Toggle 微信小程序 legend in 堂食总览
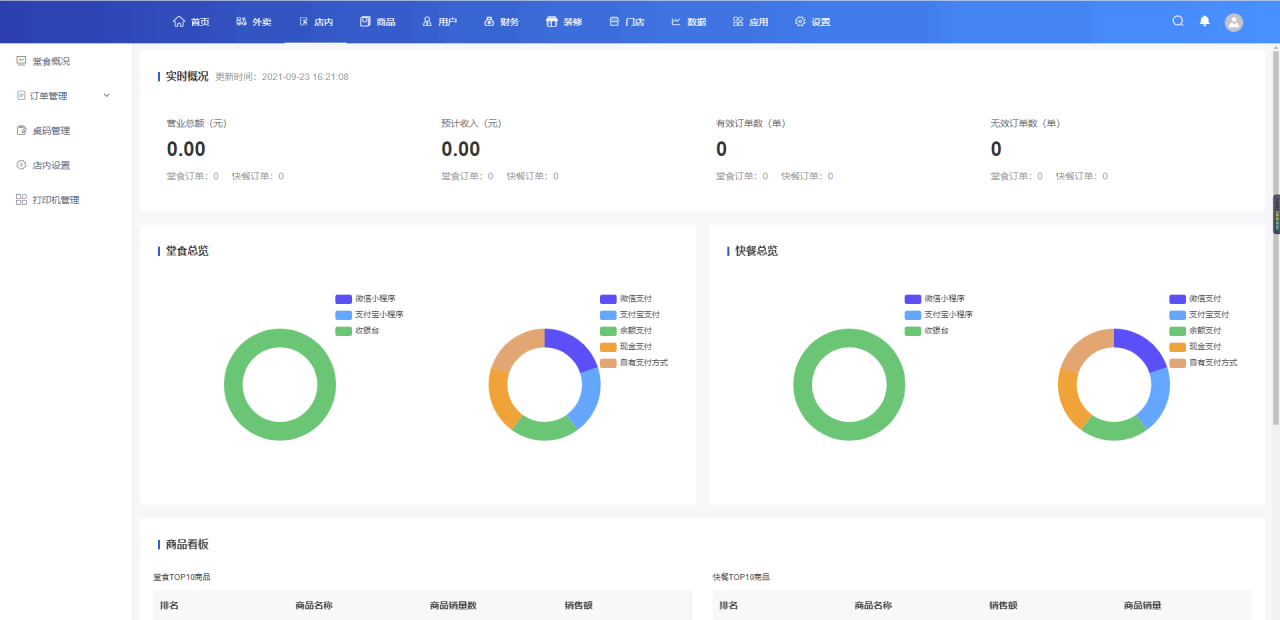Image resolution: width=1280 pixels, height=620 pixels. point(343,299)
